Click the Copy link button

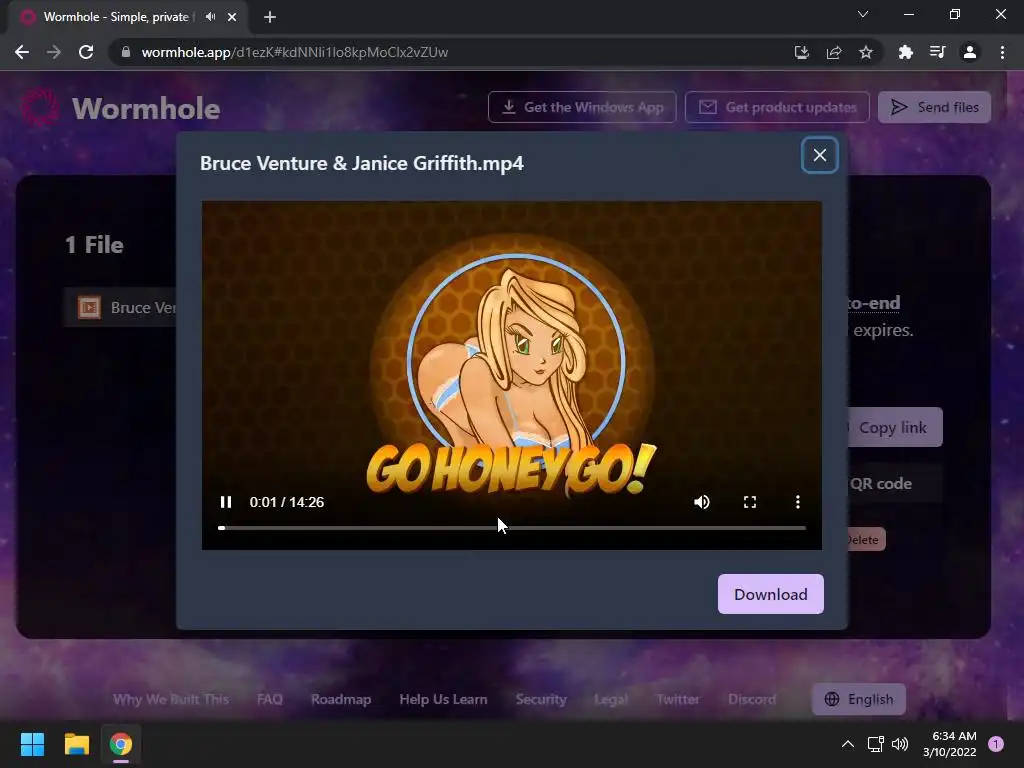coord(895,428)
